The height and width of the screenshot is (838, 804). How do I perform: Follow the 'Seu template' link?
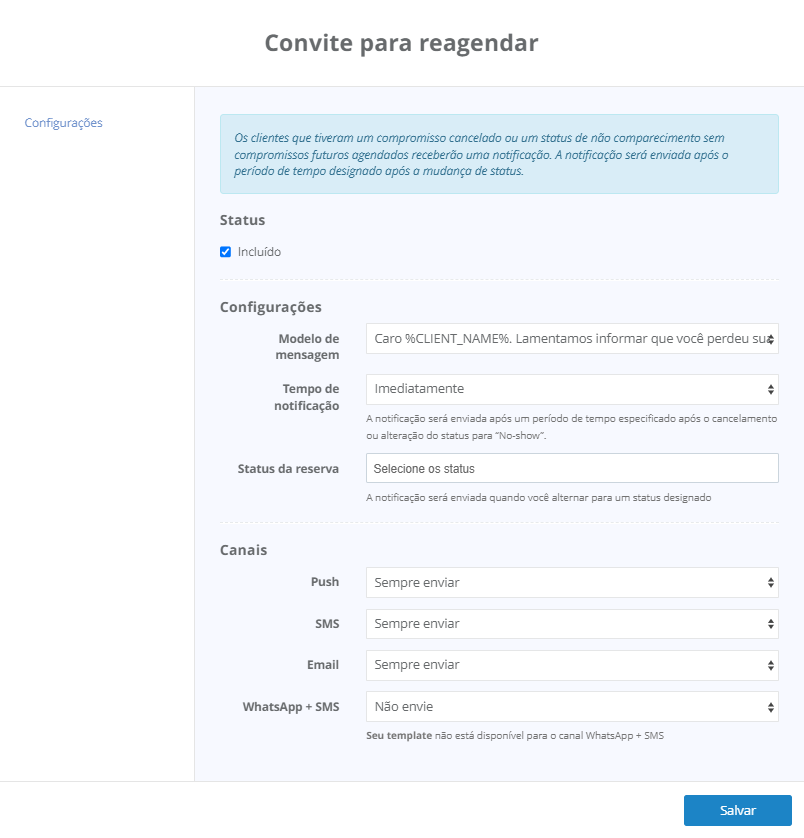[398, 736]
